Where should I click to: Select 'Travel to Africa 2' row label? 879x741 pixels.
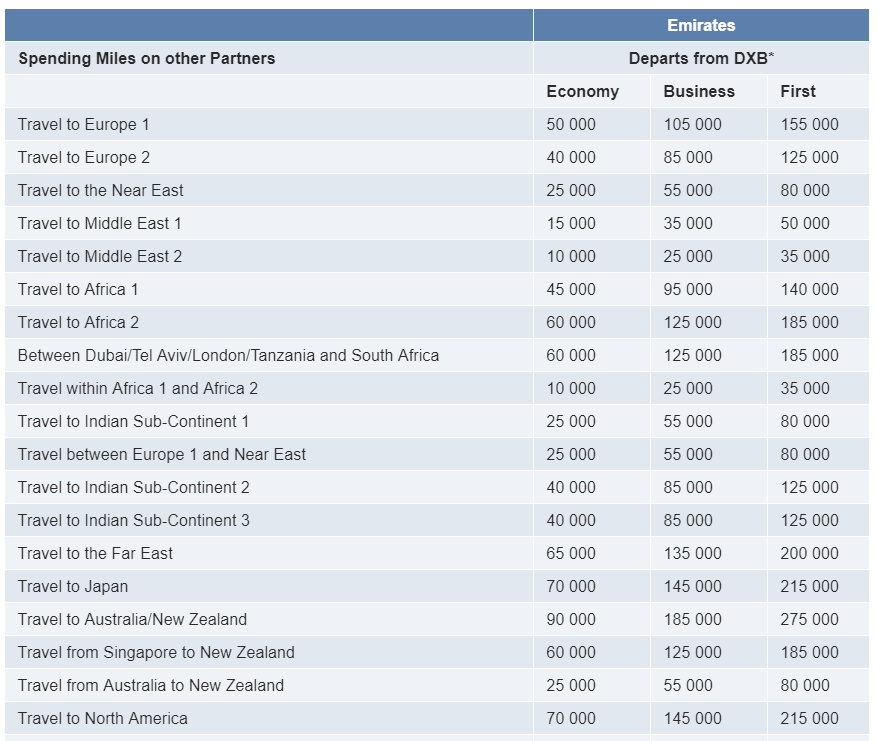(78, 322)
